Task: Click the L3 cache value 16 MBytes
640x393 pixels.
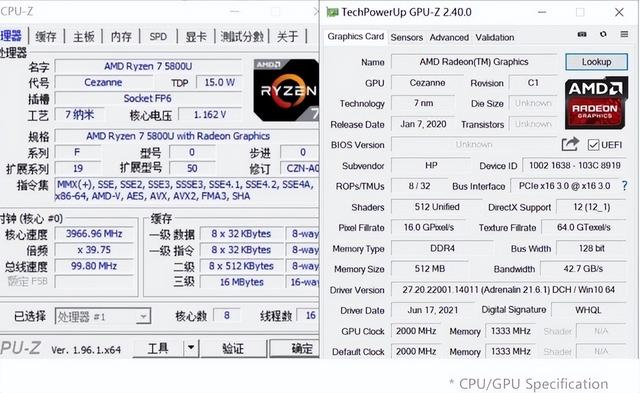Action: 242,282
